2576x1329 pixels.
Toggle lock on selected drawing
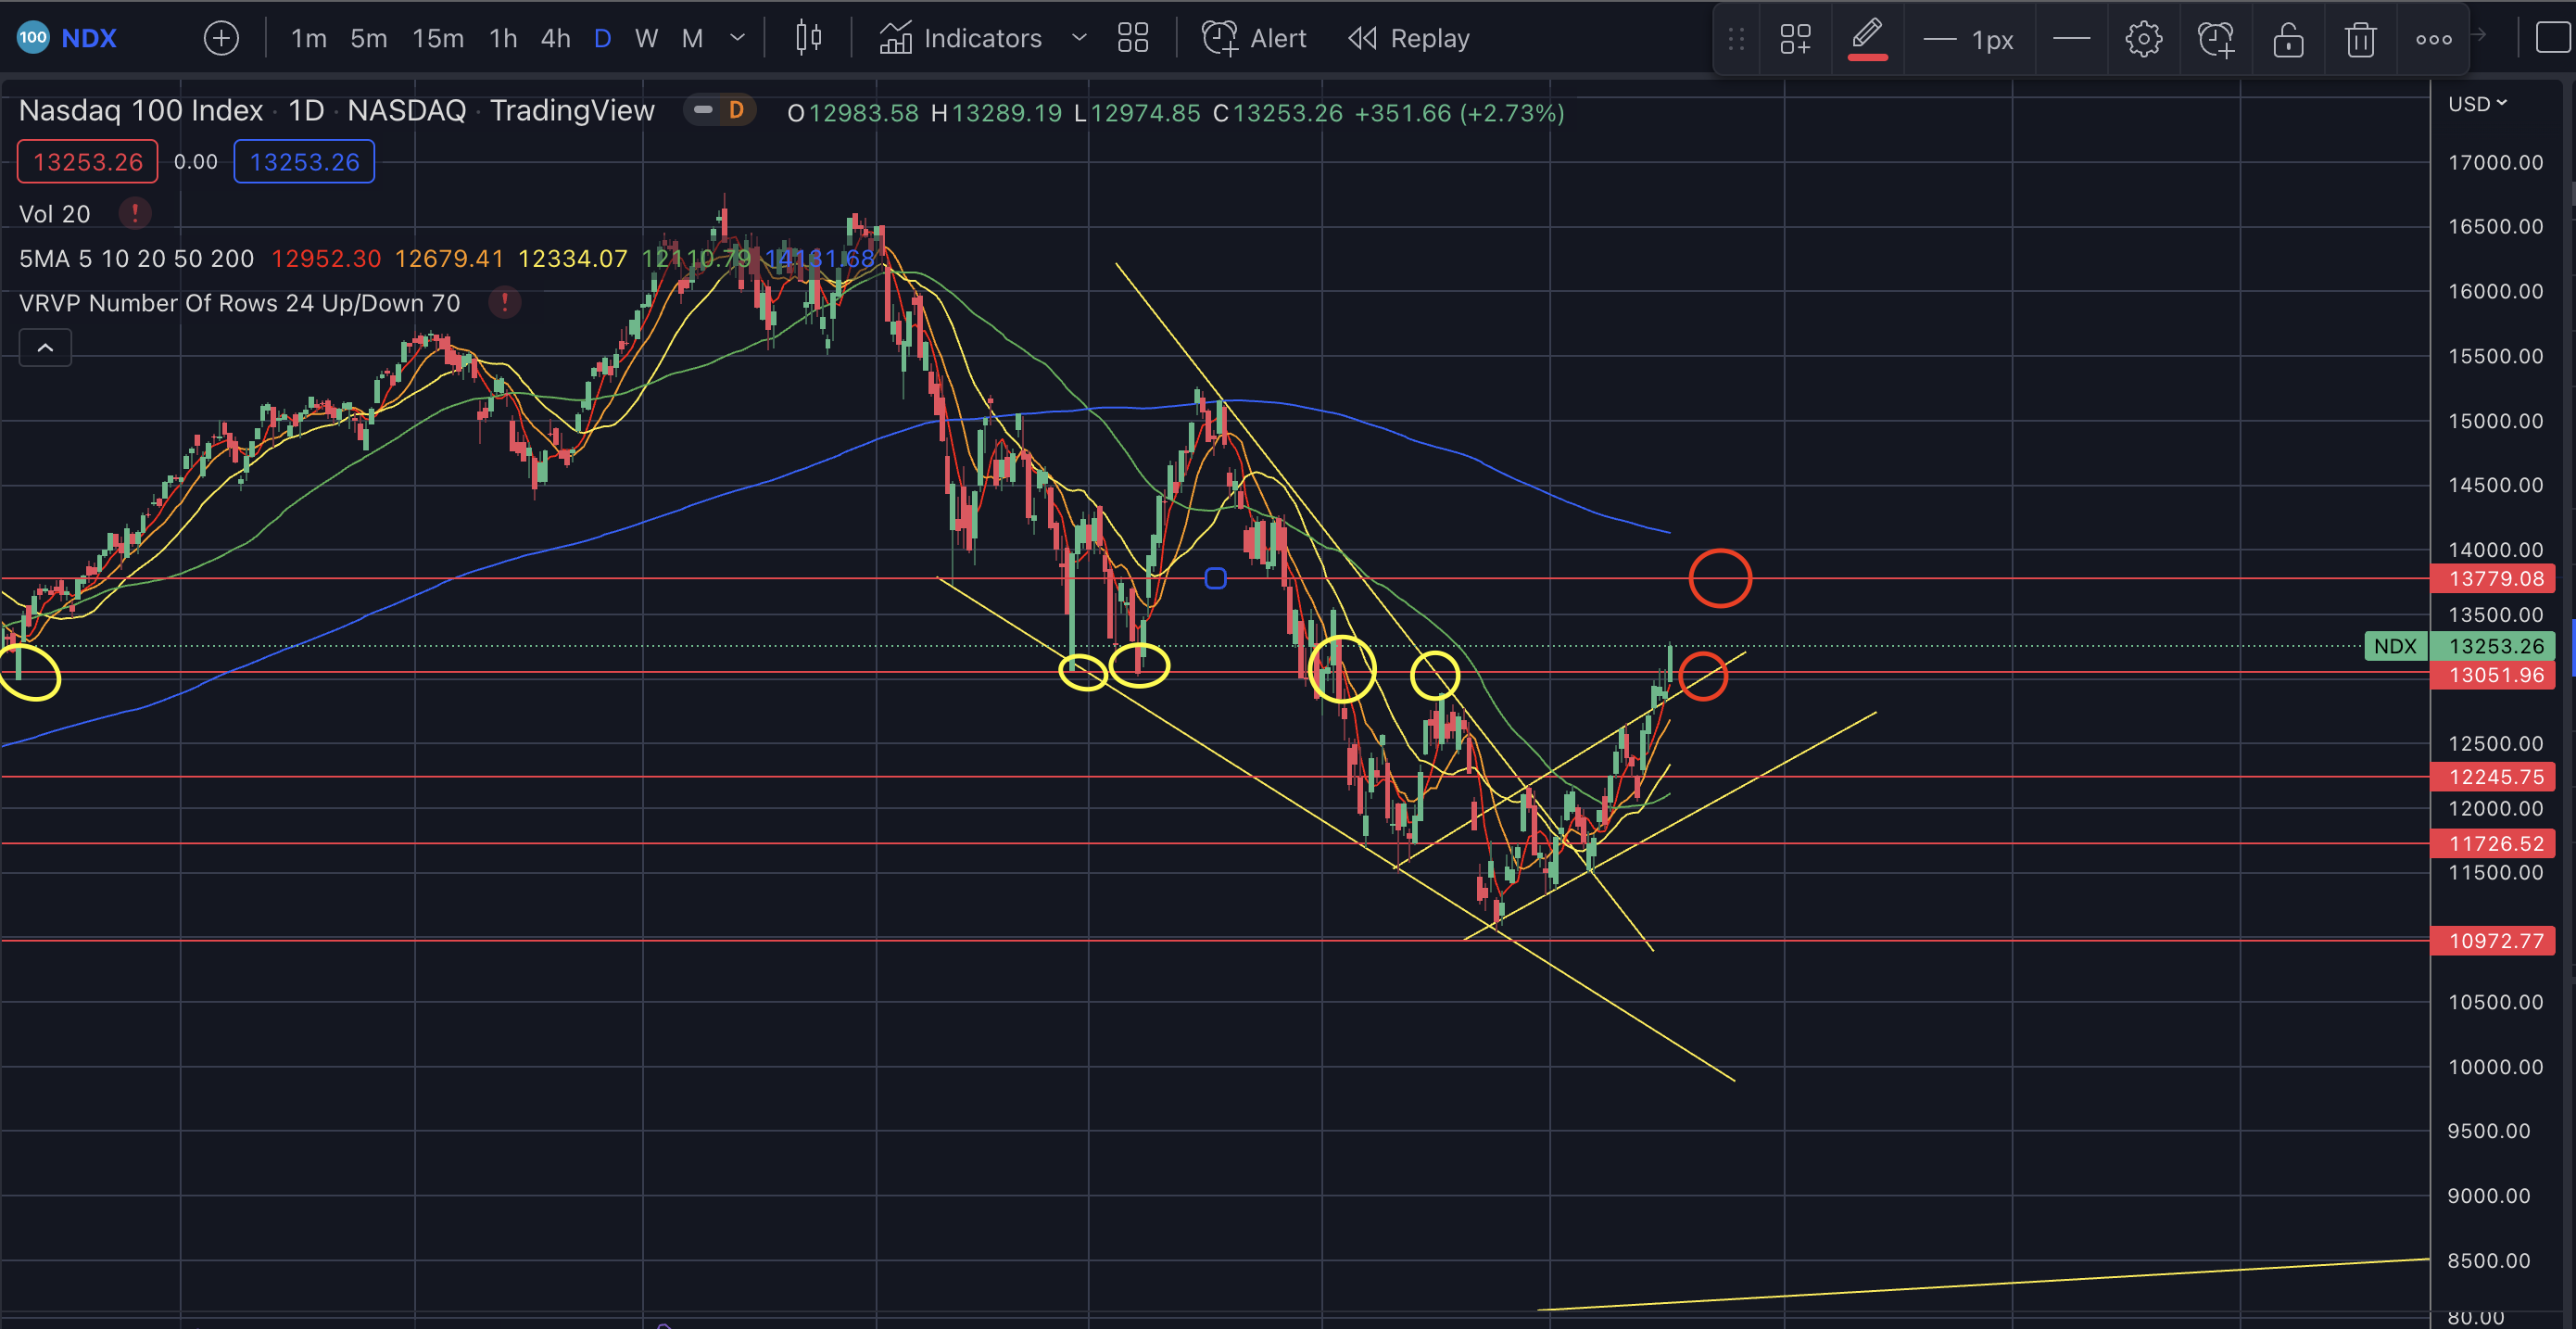(2288, 40)
